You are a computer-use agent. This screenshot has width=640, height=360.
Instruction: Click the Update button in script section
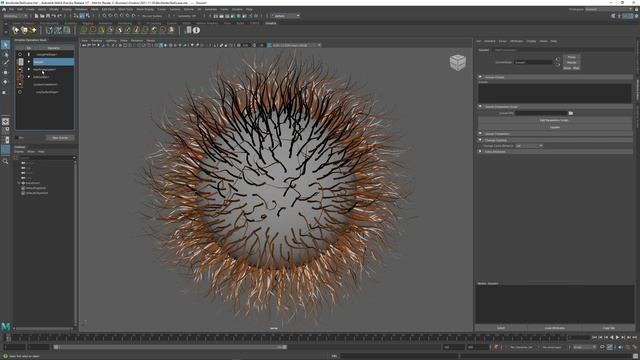point(555,127)
